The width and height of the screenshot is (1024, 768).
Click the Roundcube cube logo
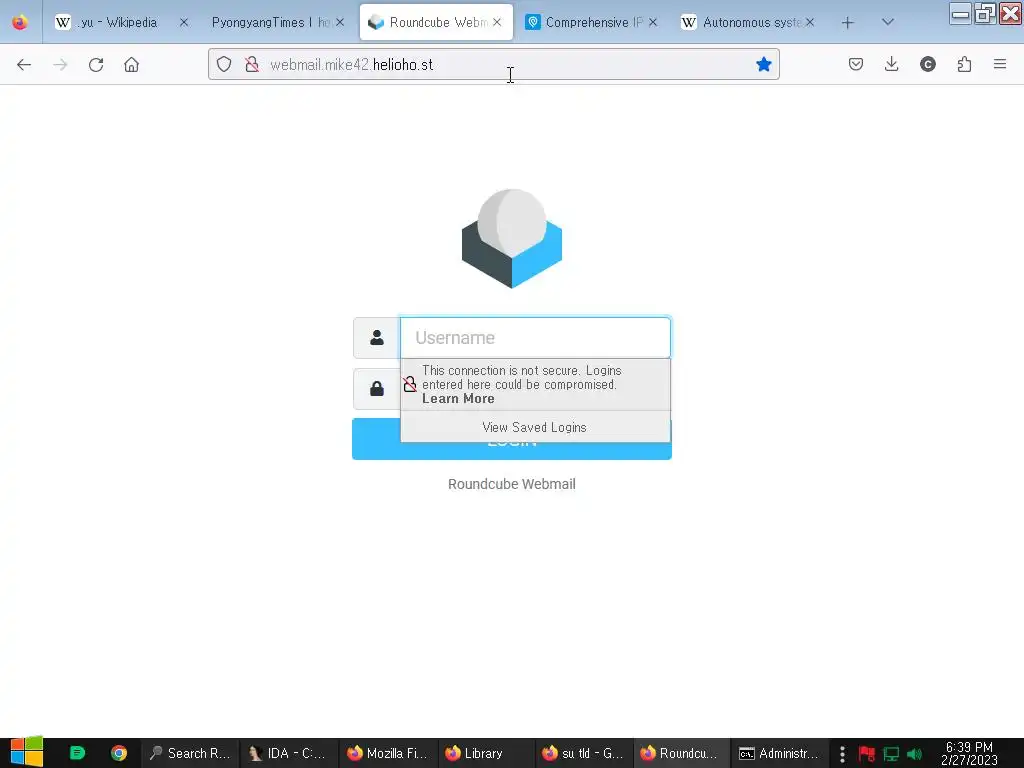(x=512, y=239)
